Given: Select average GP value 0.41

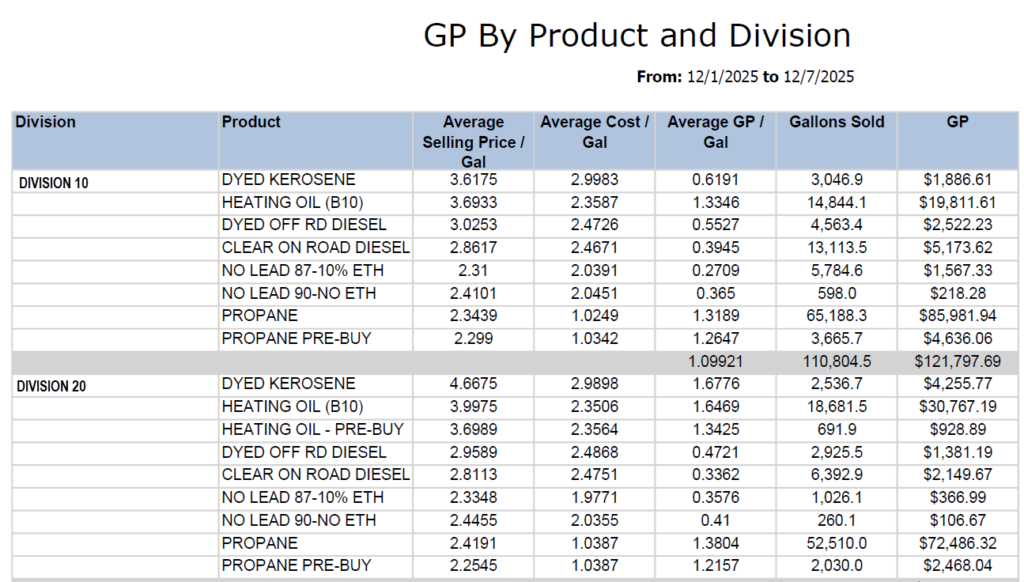Looking at the screenshot, I should pos(716,520).
